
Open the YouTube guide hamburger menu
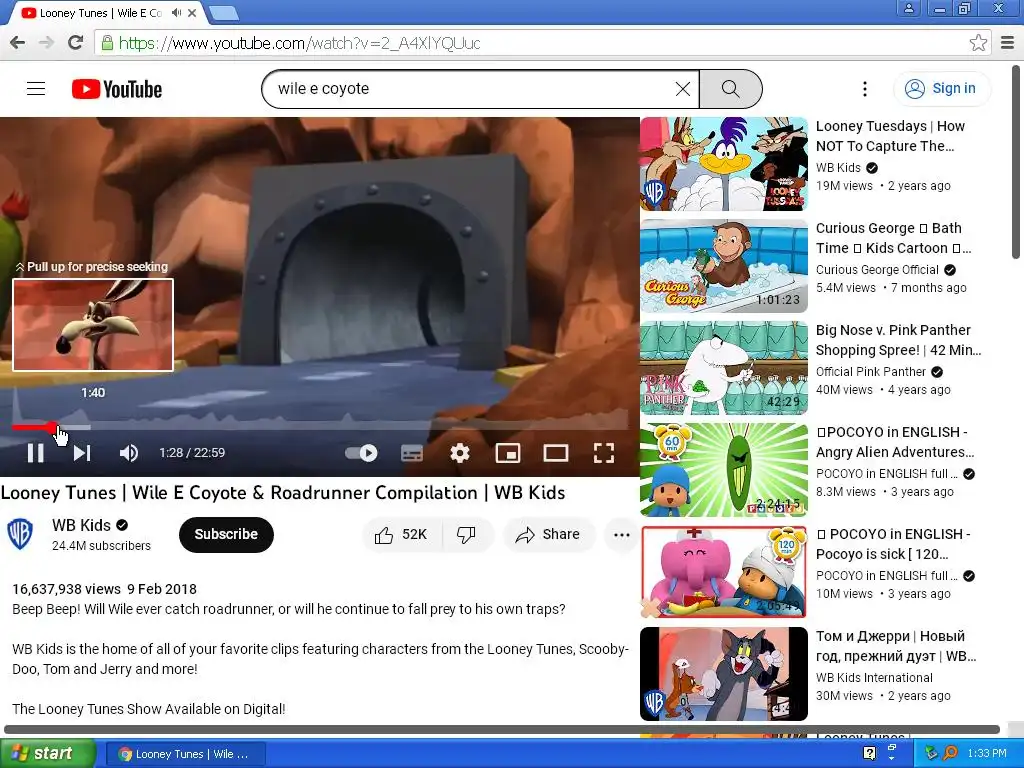coord(36,88)
